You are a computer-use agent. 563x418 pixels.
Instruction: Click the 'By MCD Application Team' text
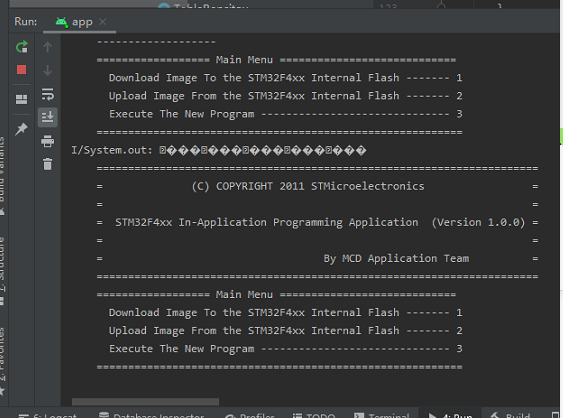tap(396, 259)
